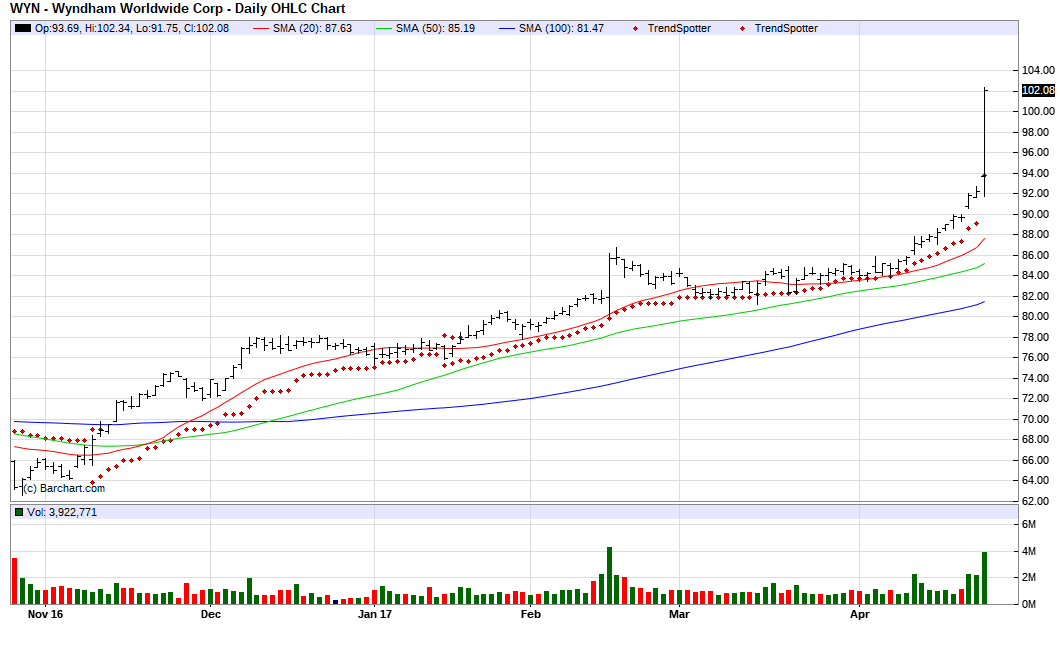Image resolution: width=1060 pixels, height=645 pixels.
Task: Click the red SMA (20) legend line
Action: click(x=261, y=28)
